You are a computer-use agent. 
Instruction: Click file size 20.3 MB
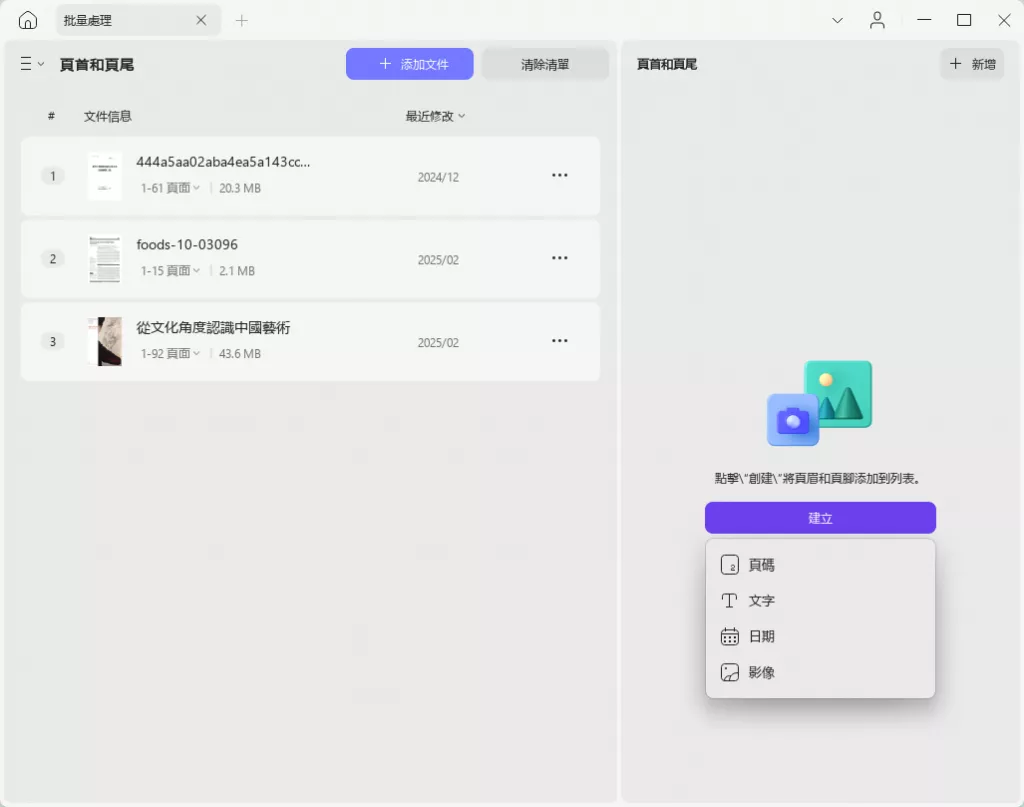pos(240,188)
